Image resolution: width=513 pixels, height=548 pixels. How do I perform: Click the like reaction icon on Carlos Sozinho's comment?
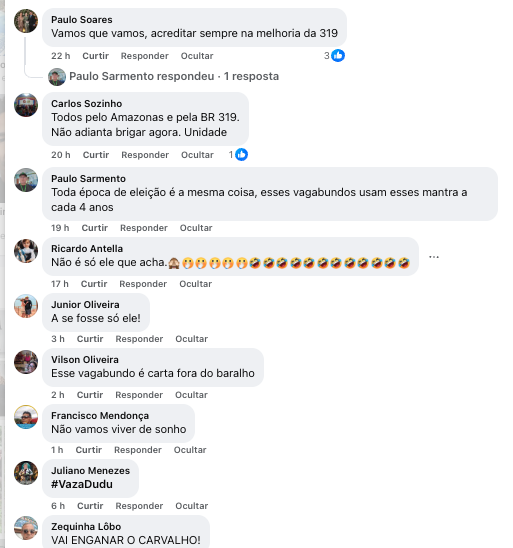[x=241, y=154]
